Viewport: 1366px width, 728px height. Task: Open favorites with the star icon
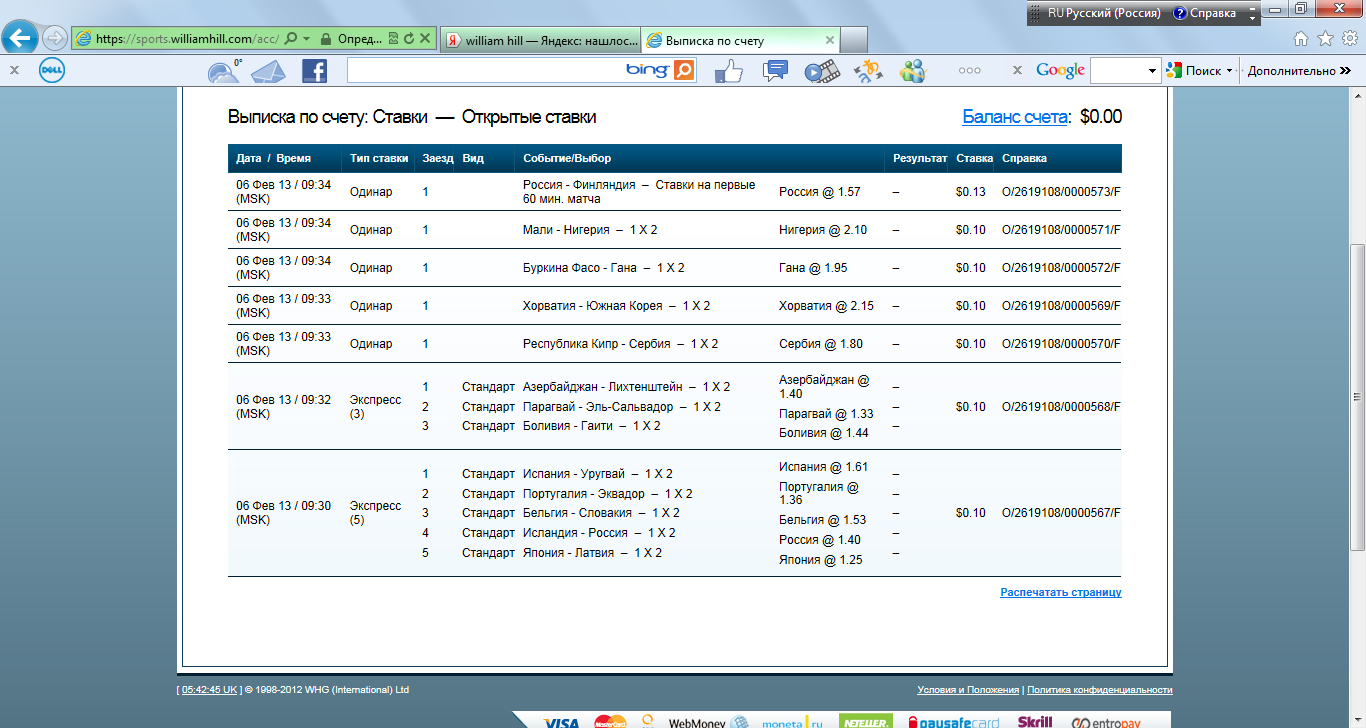coord(1325,39)
